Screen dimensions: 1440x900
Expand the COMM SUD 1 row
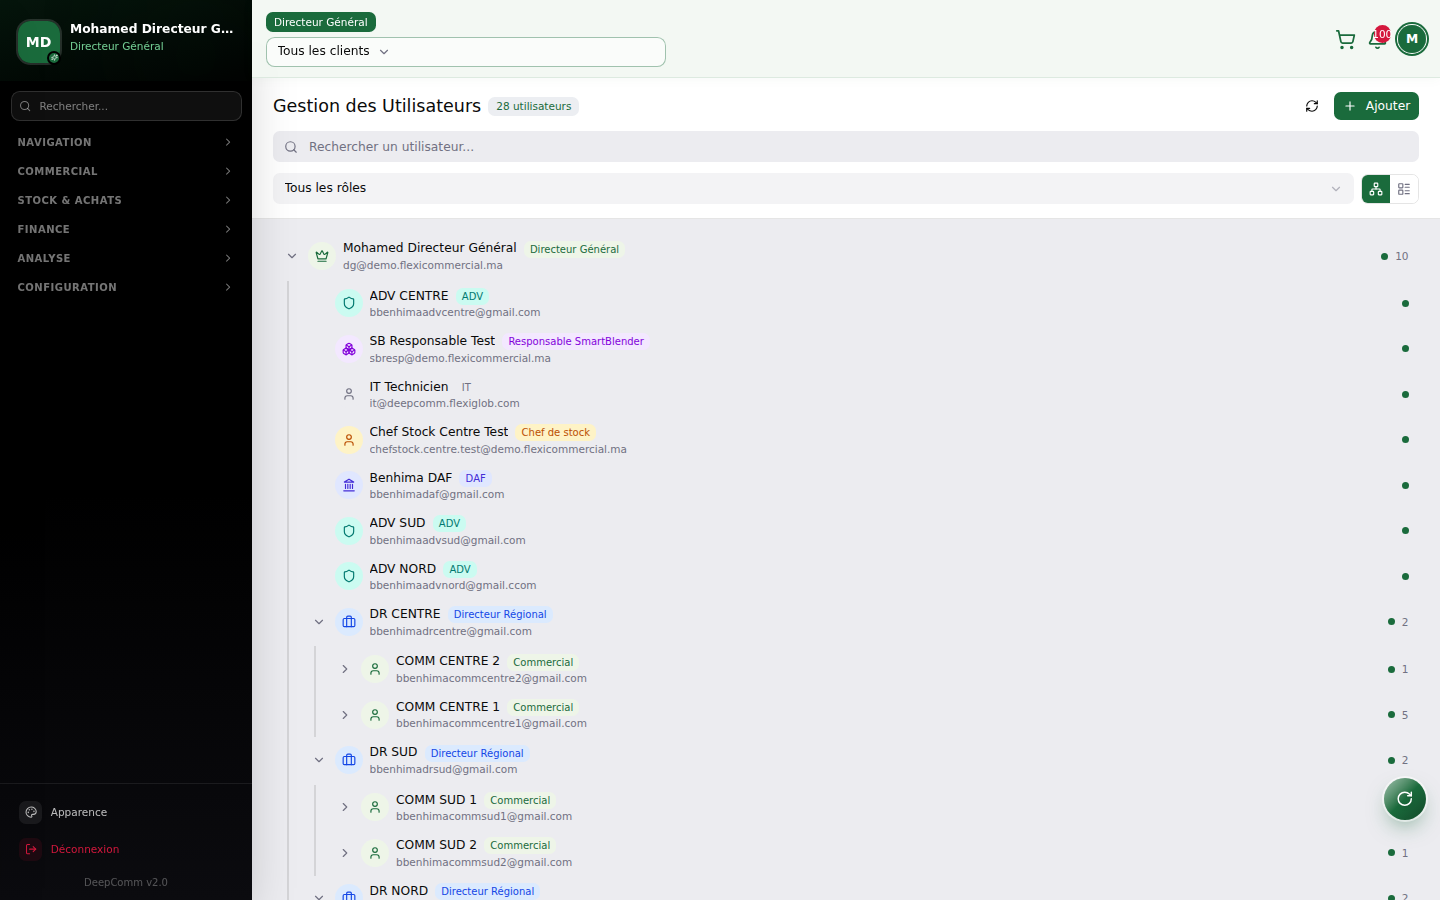345,807
